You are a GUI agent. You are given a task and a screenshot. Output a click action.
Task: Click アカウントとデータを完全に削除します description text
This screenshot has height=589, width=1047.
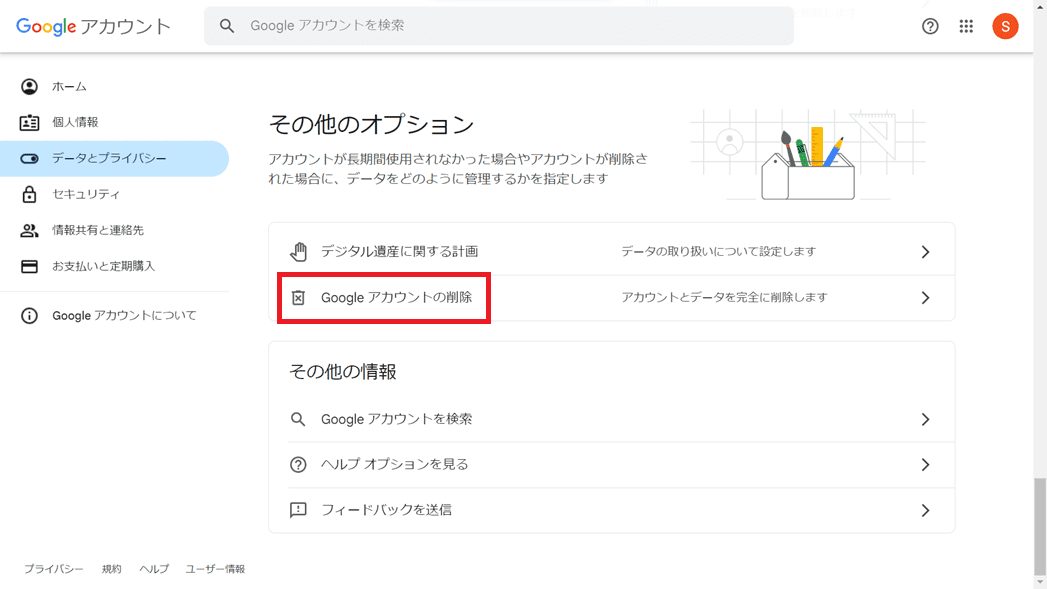(724, 297)
